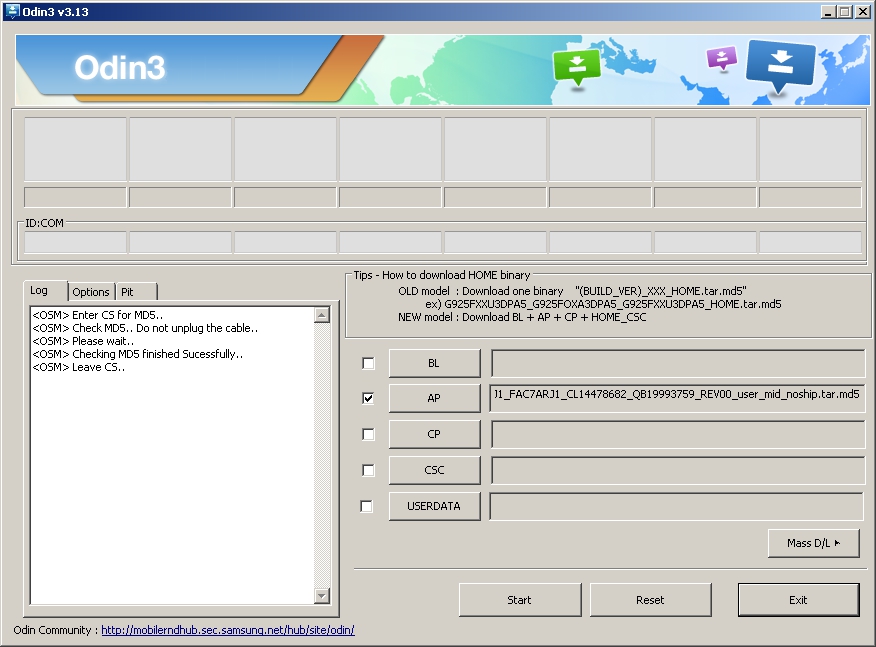
Task: Click the log scrollbar up arrow
Action: coord(322,315)
